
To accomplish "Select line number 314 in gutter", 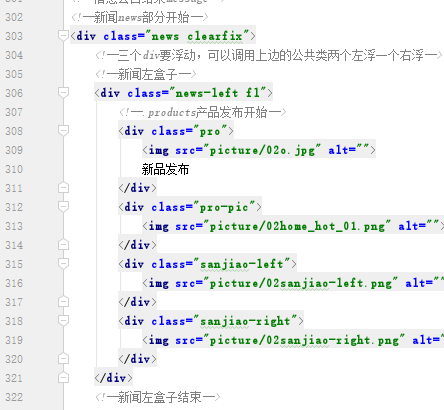I will tap(14, 245).
